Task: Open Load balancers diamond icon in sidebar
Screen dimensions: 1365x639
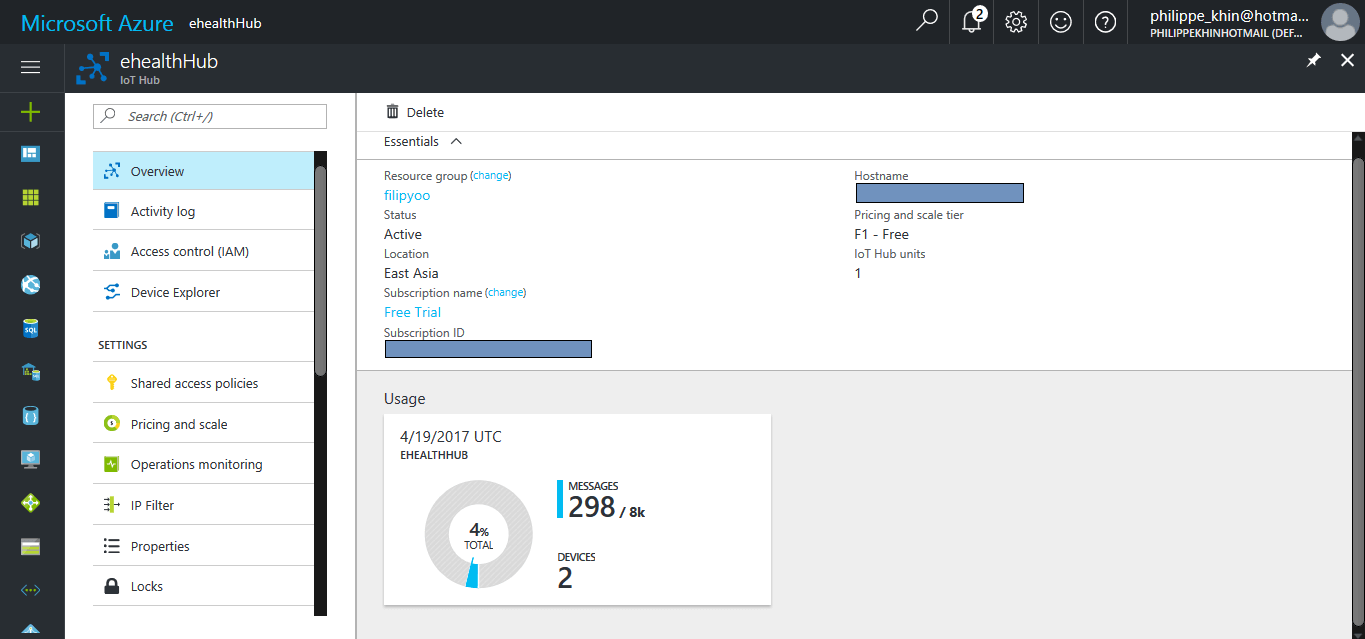Action: pyautogui.click(x=30, y=503)
